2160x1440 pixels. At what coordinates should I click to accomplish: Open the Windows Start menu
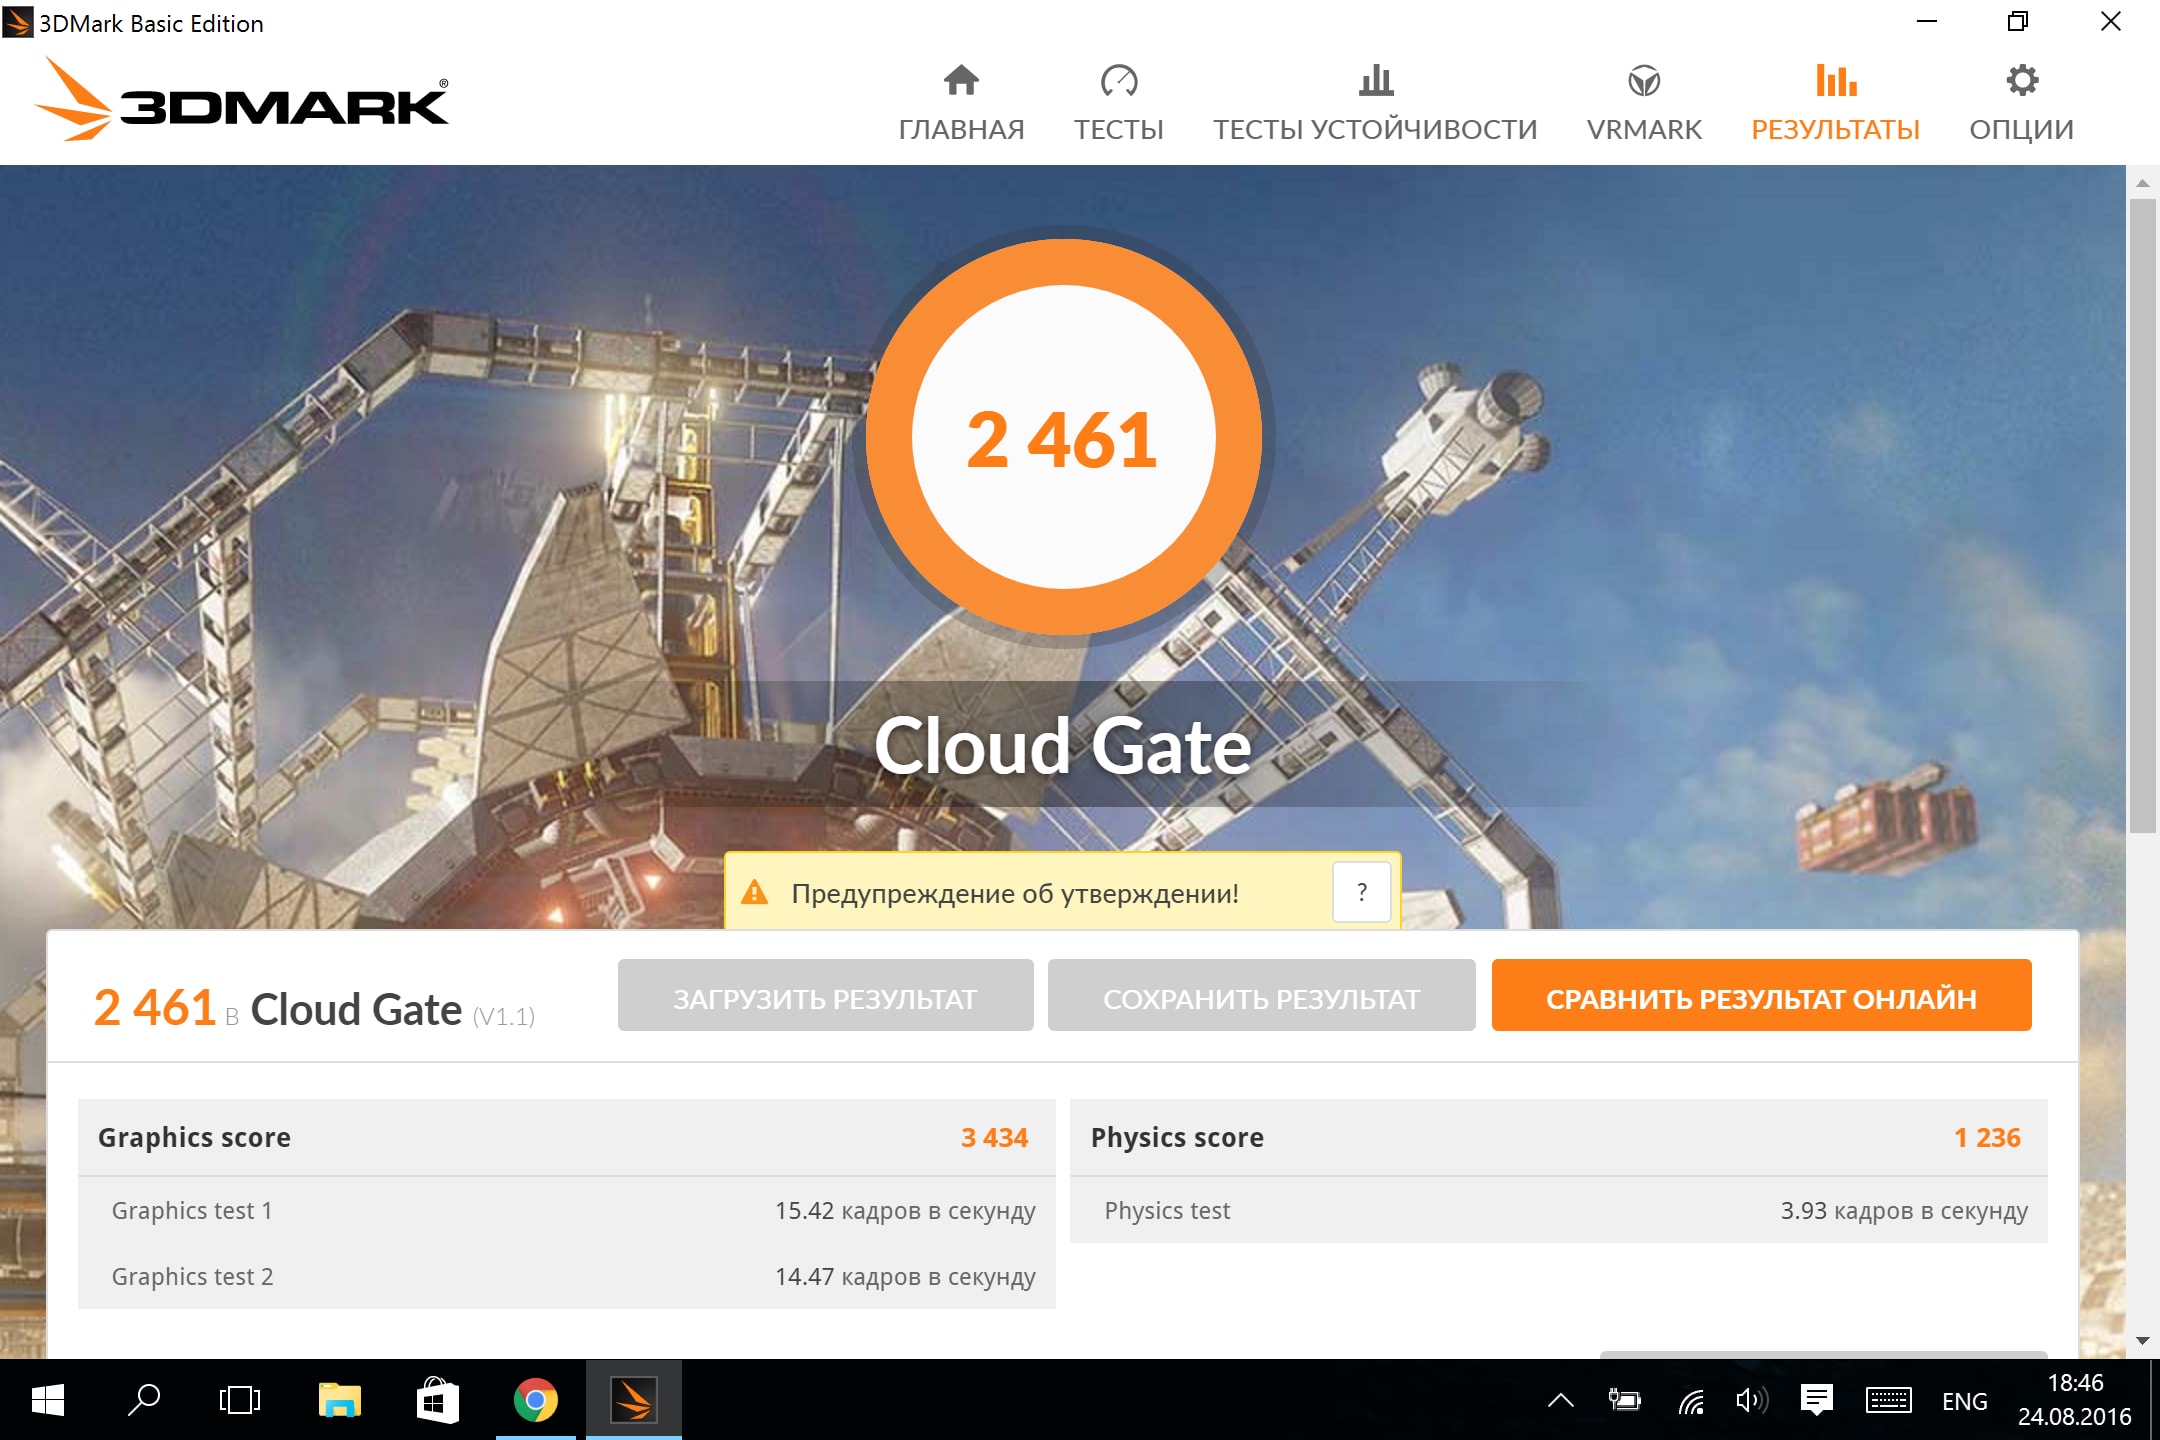tap(47, 1400)
